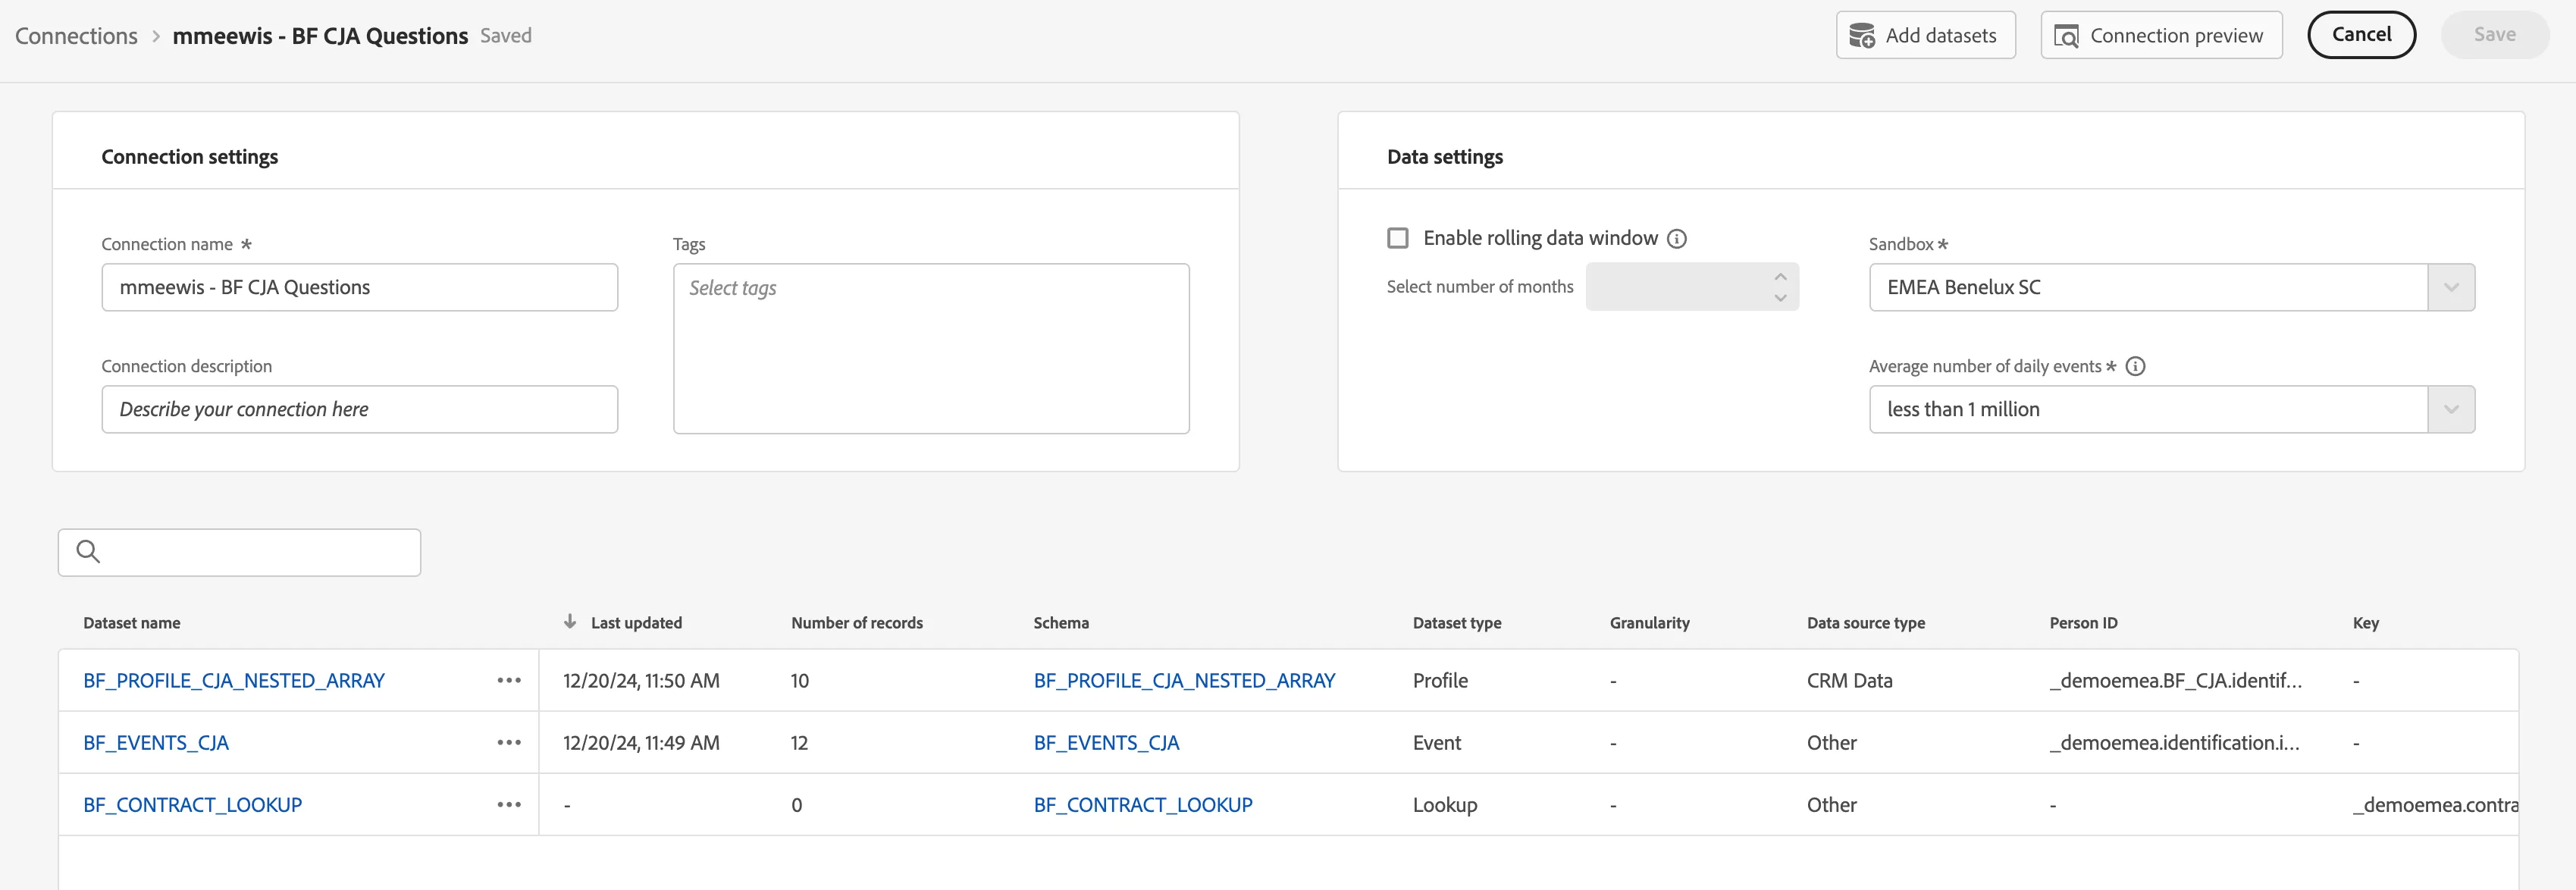Cancel editing the connection
2576x890 pixels.
click(x=2361, y=35)
